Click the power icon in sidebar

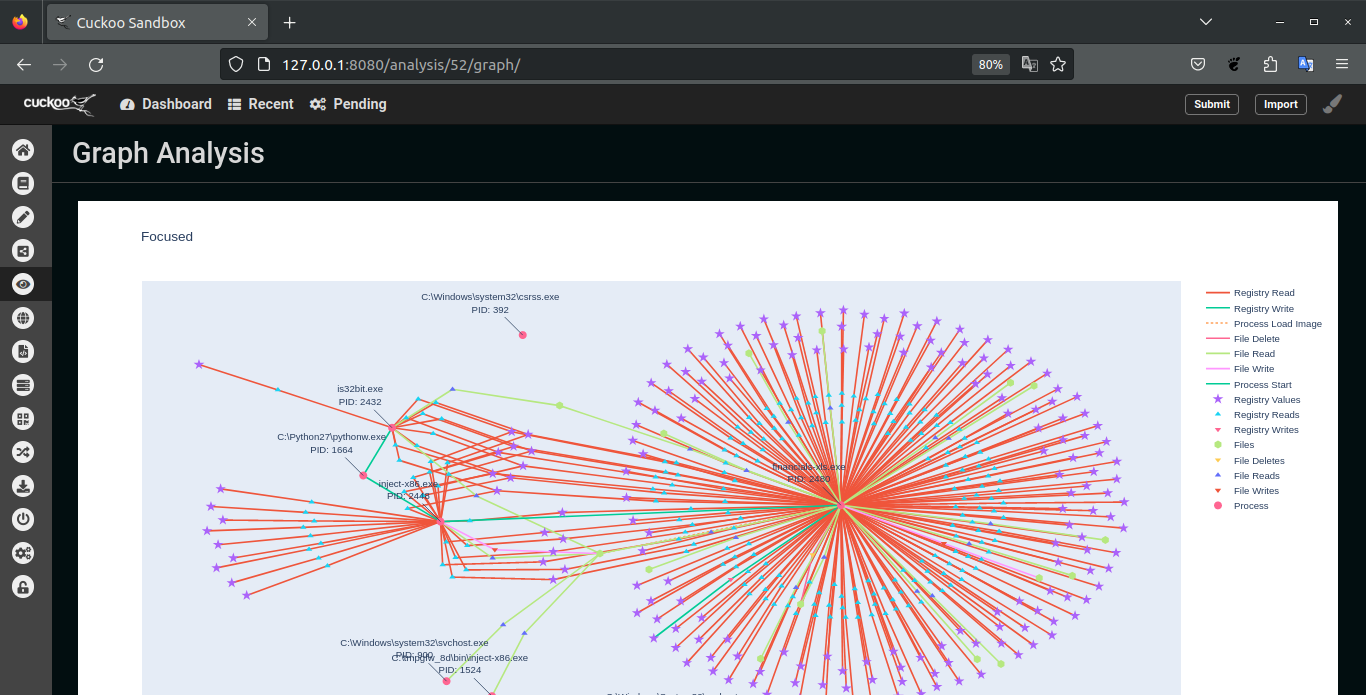(23, 520)
